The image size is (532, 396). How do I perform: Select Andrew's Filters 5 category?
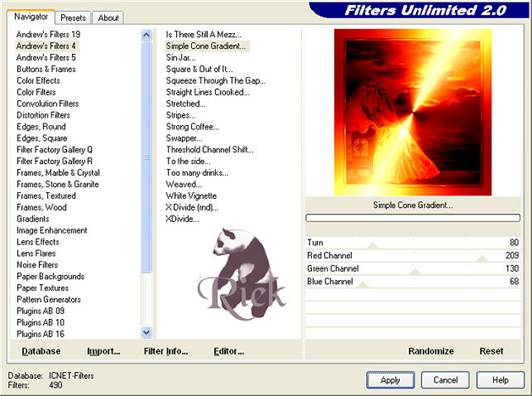(46, 57)
